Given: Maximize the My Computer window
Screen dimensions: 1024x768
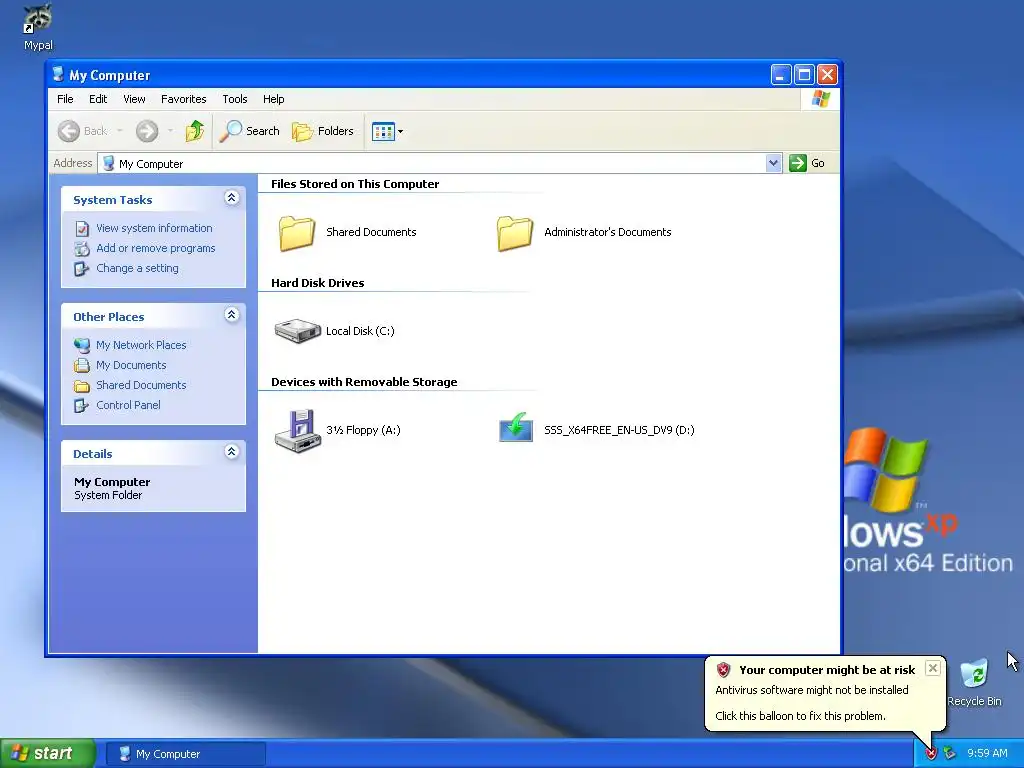Looking at the screenshot, I should [804, 74].
